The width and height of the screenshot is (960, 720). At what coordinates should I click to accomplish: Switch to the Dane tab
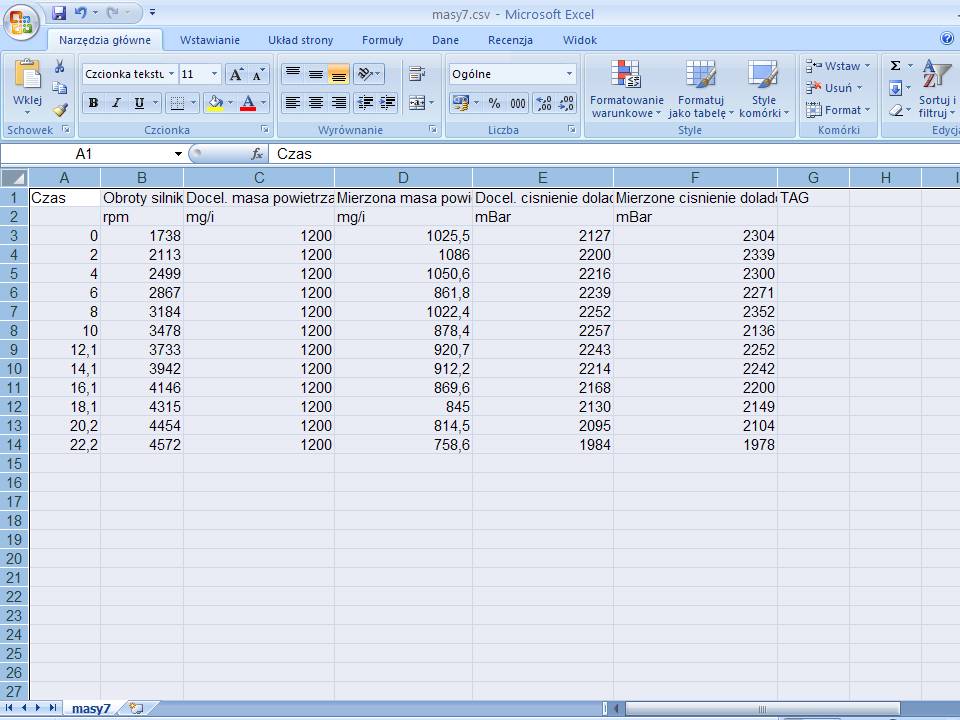click(x=445, y=40)
